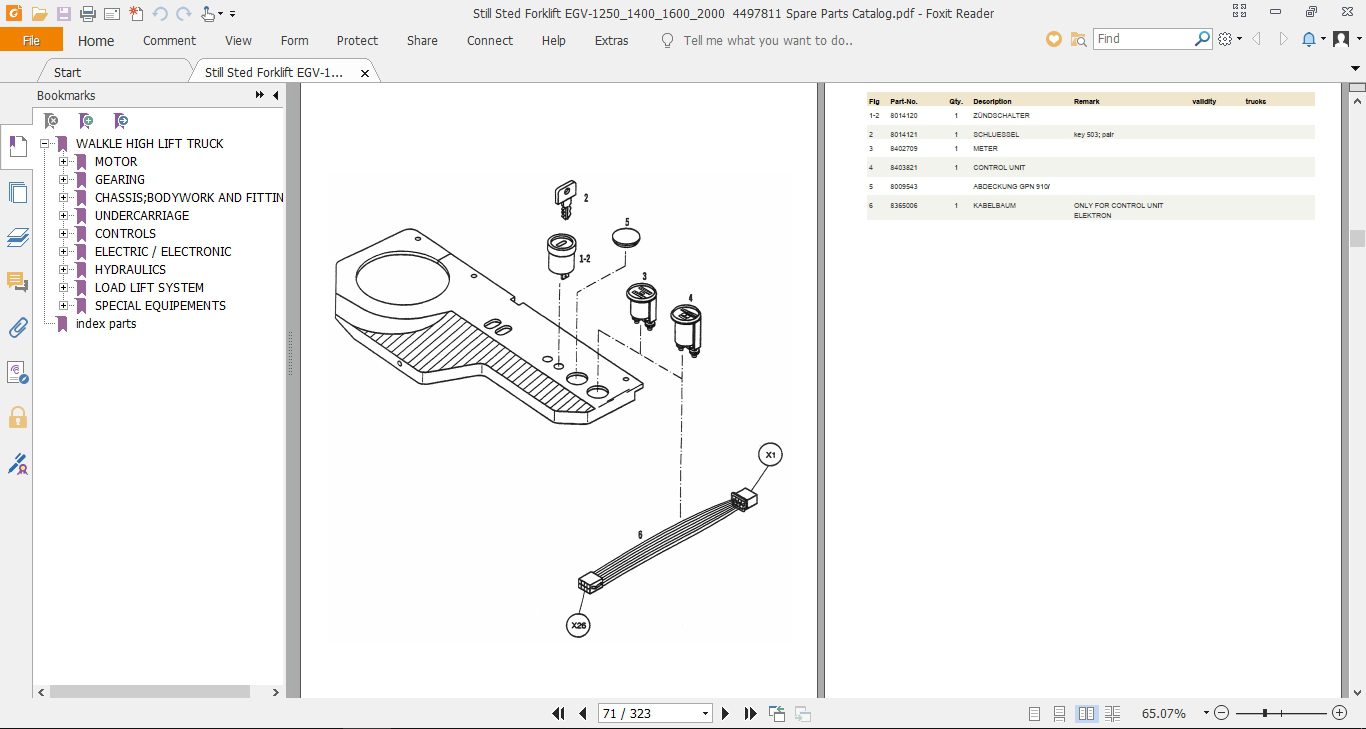The width and height of the screenshot is (1366, 729).
Task: Click the Print icon in quick toolbar
Action: point(87,14)
